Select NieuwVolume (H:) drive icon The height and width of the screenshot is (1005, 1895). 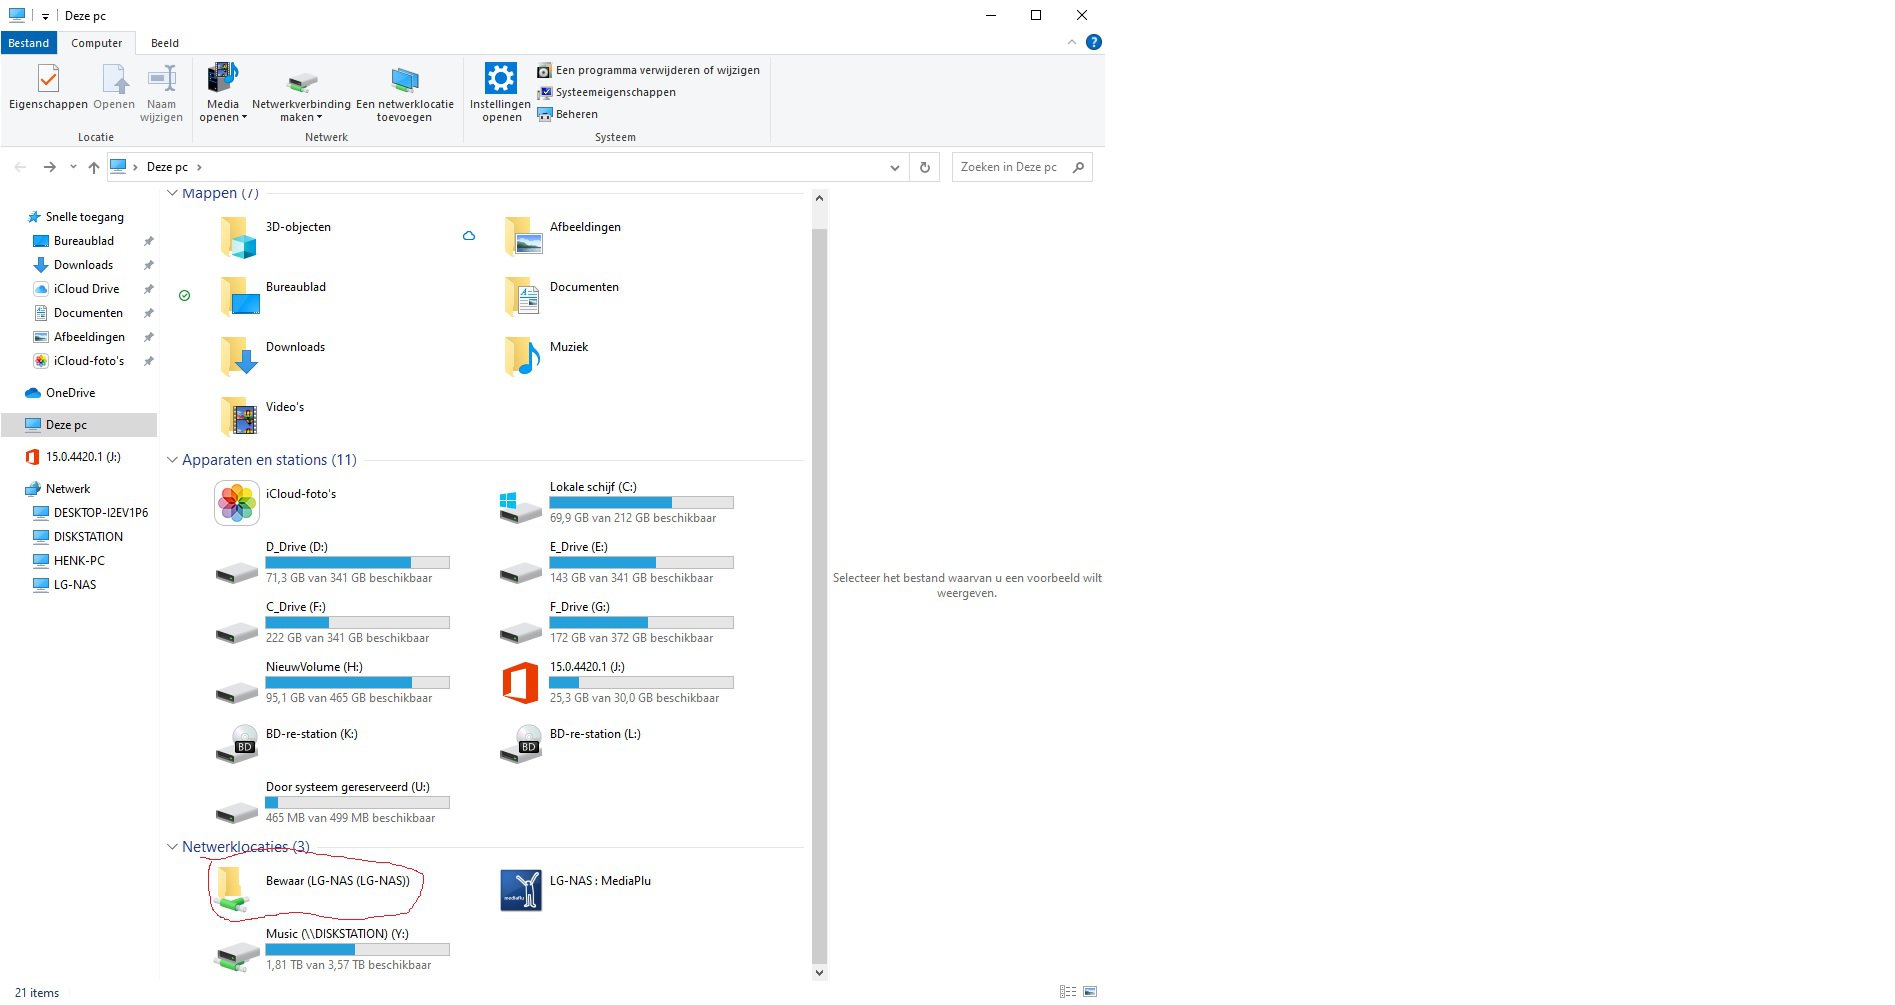click(x=237, y=691)
